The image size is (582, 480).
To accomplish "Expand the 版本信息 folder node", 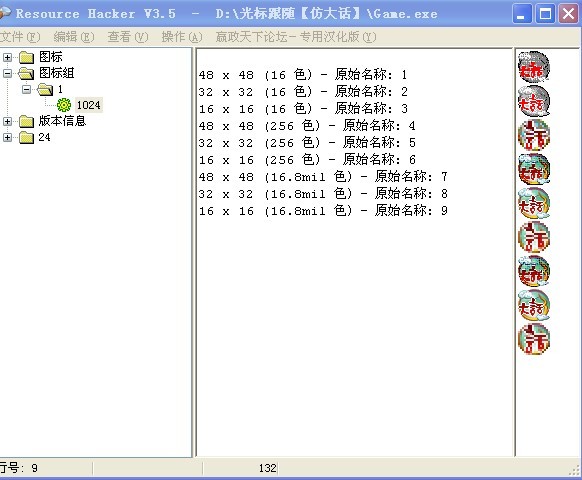I will (x=7, y=121).
